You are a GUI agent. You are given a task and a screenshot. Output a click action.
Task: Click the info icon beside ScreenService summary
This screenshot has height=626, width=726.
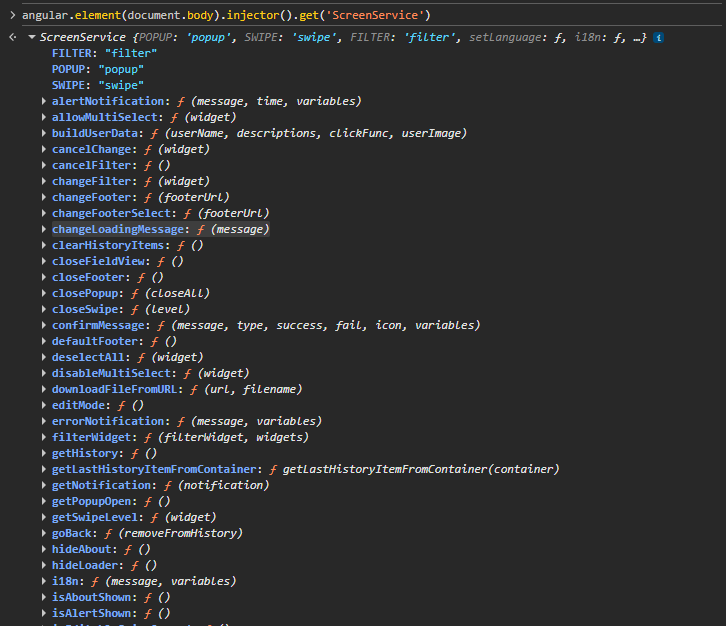pos(659,37)
